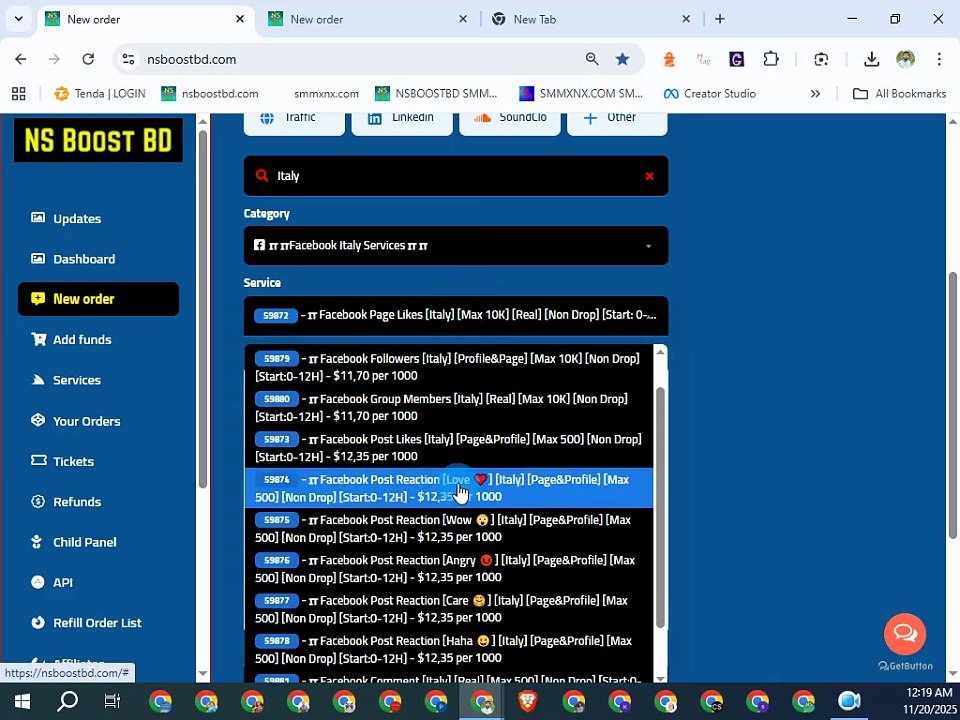Open the browser Downloads icon
Image resolution: width=960 pixels, height=720 pixels.
coord(871,59)
